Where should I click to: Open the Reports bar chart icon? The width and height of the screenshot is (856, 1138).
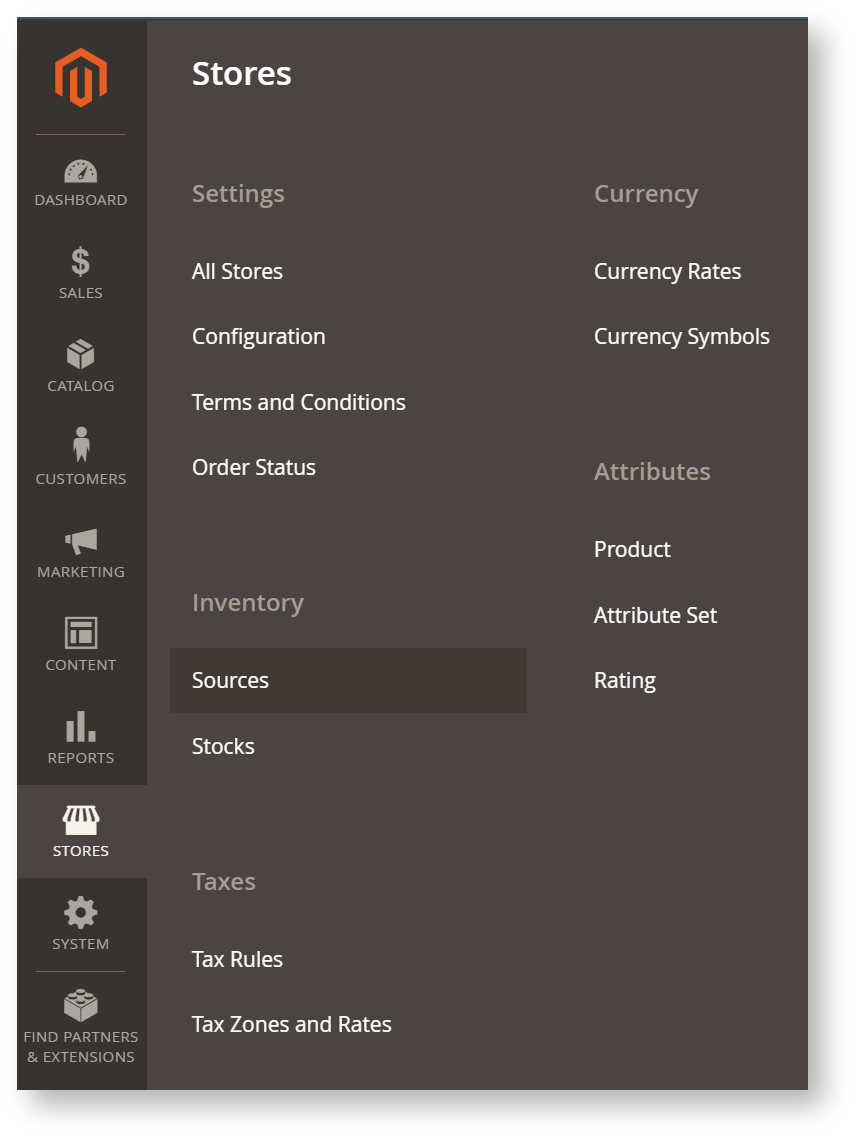click(x=81, y=727)
